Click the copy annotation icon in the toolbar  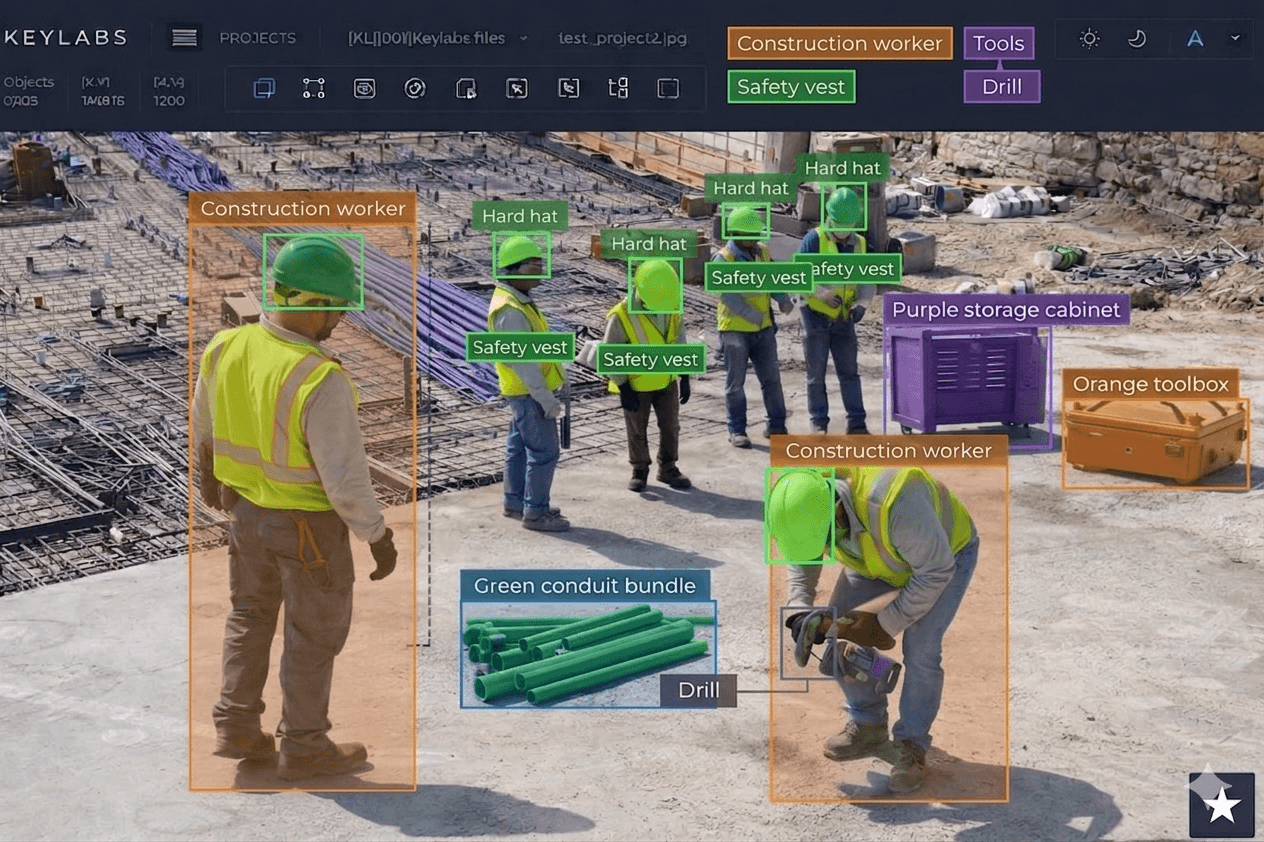[x=465, y=88]
